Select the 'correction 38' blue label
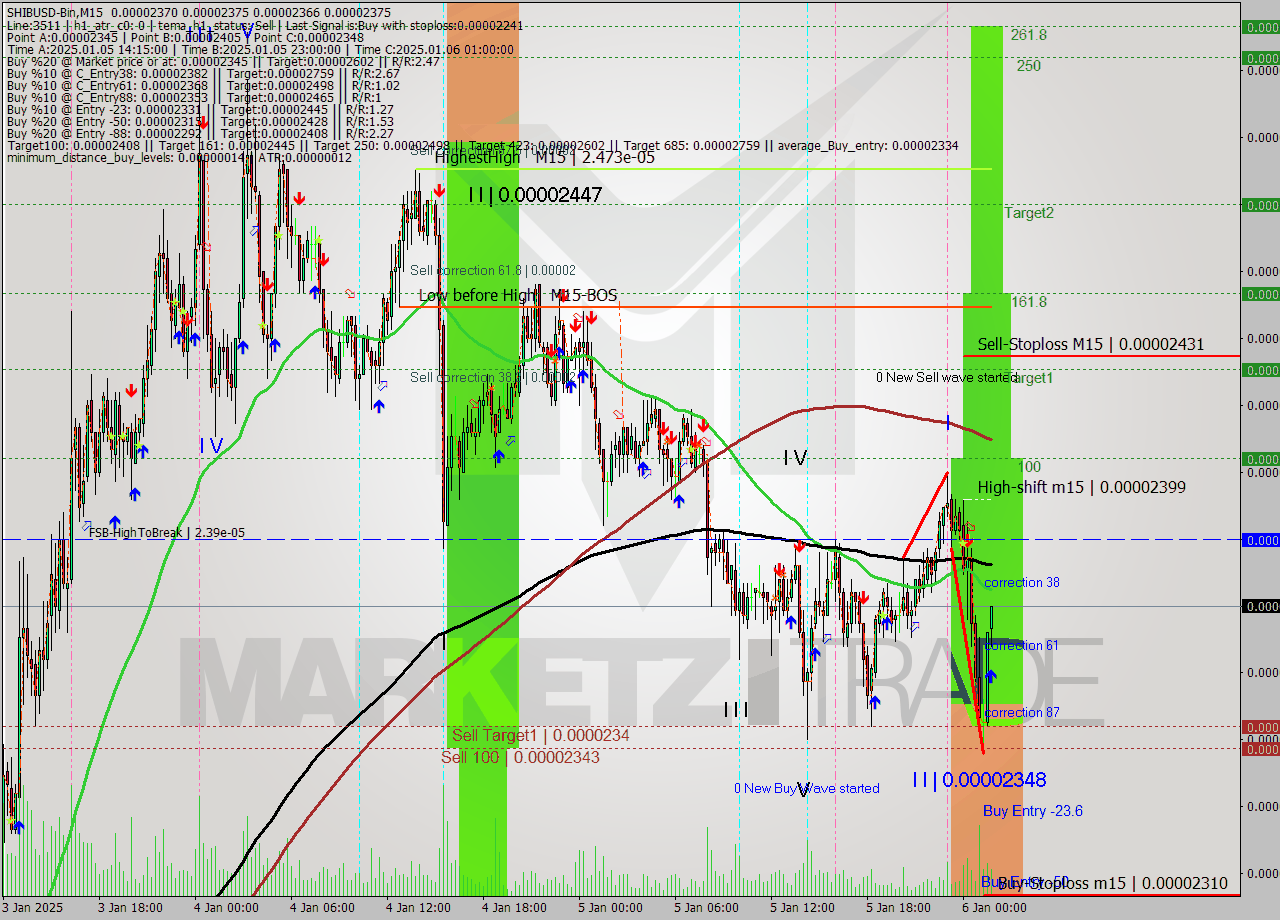 pos(1022,583)
